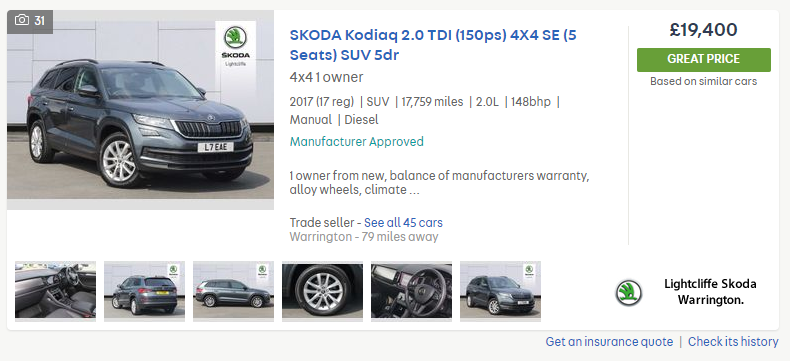The height and width of the screenshot is (361, 790).
Task: Click Check its history link
Action: point(733,342)
